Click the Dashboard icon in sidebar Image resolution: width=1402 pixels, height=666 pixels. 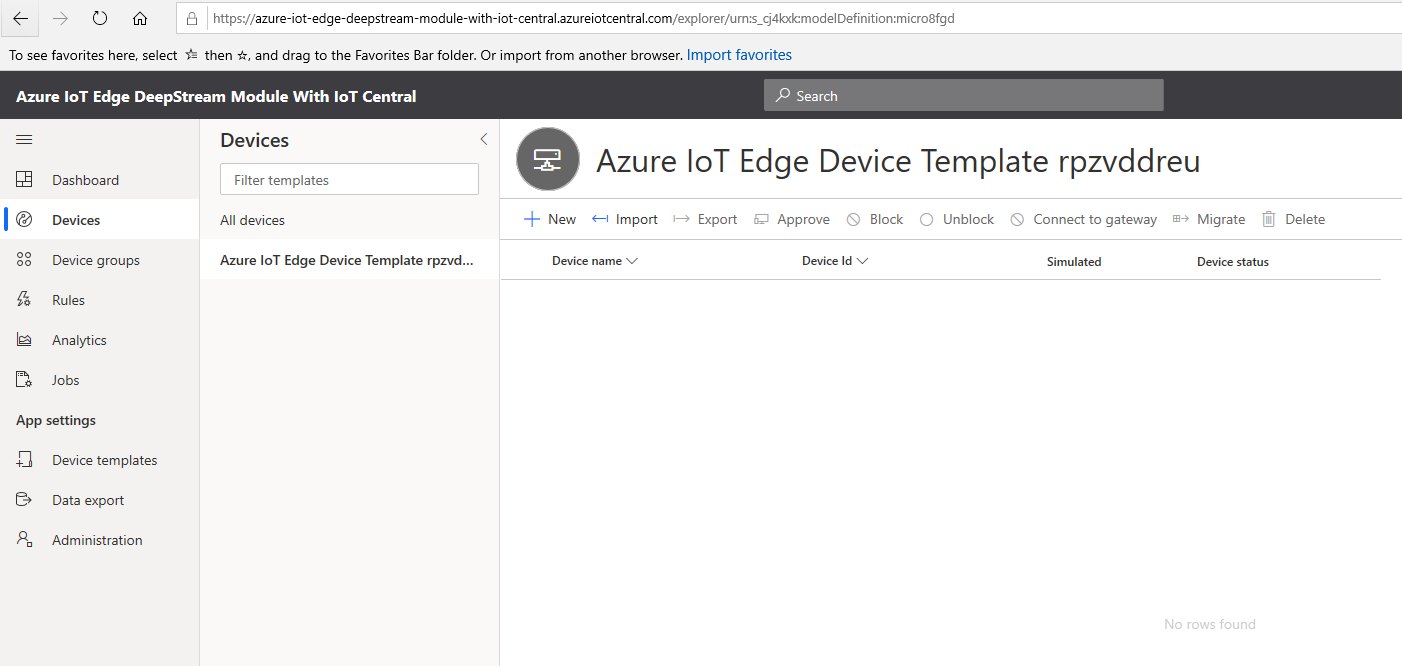click(25, 180)
